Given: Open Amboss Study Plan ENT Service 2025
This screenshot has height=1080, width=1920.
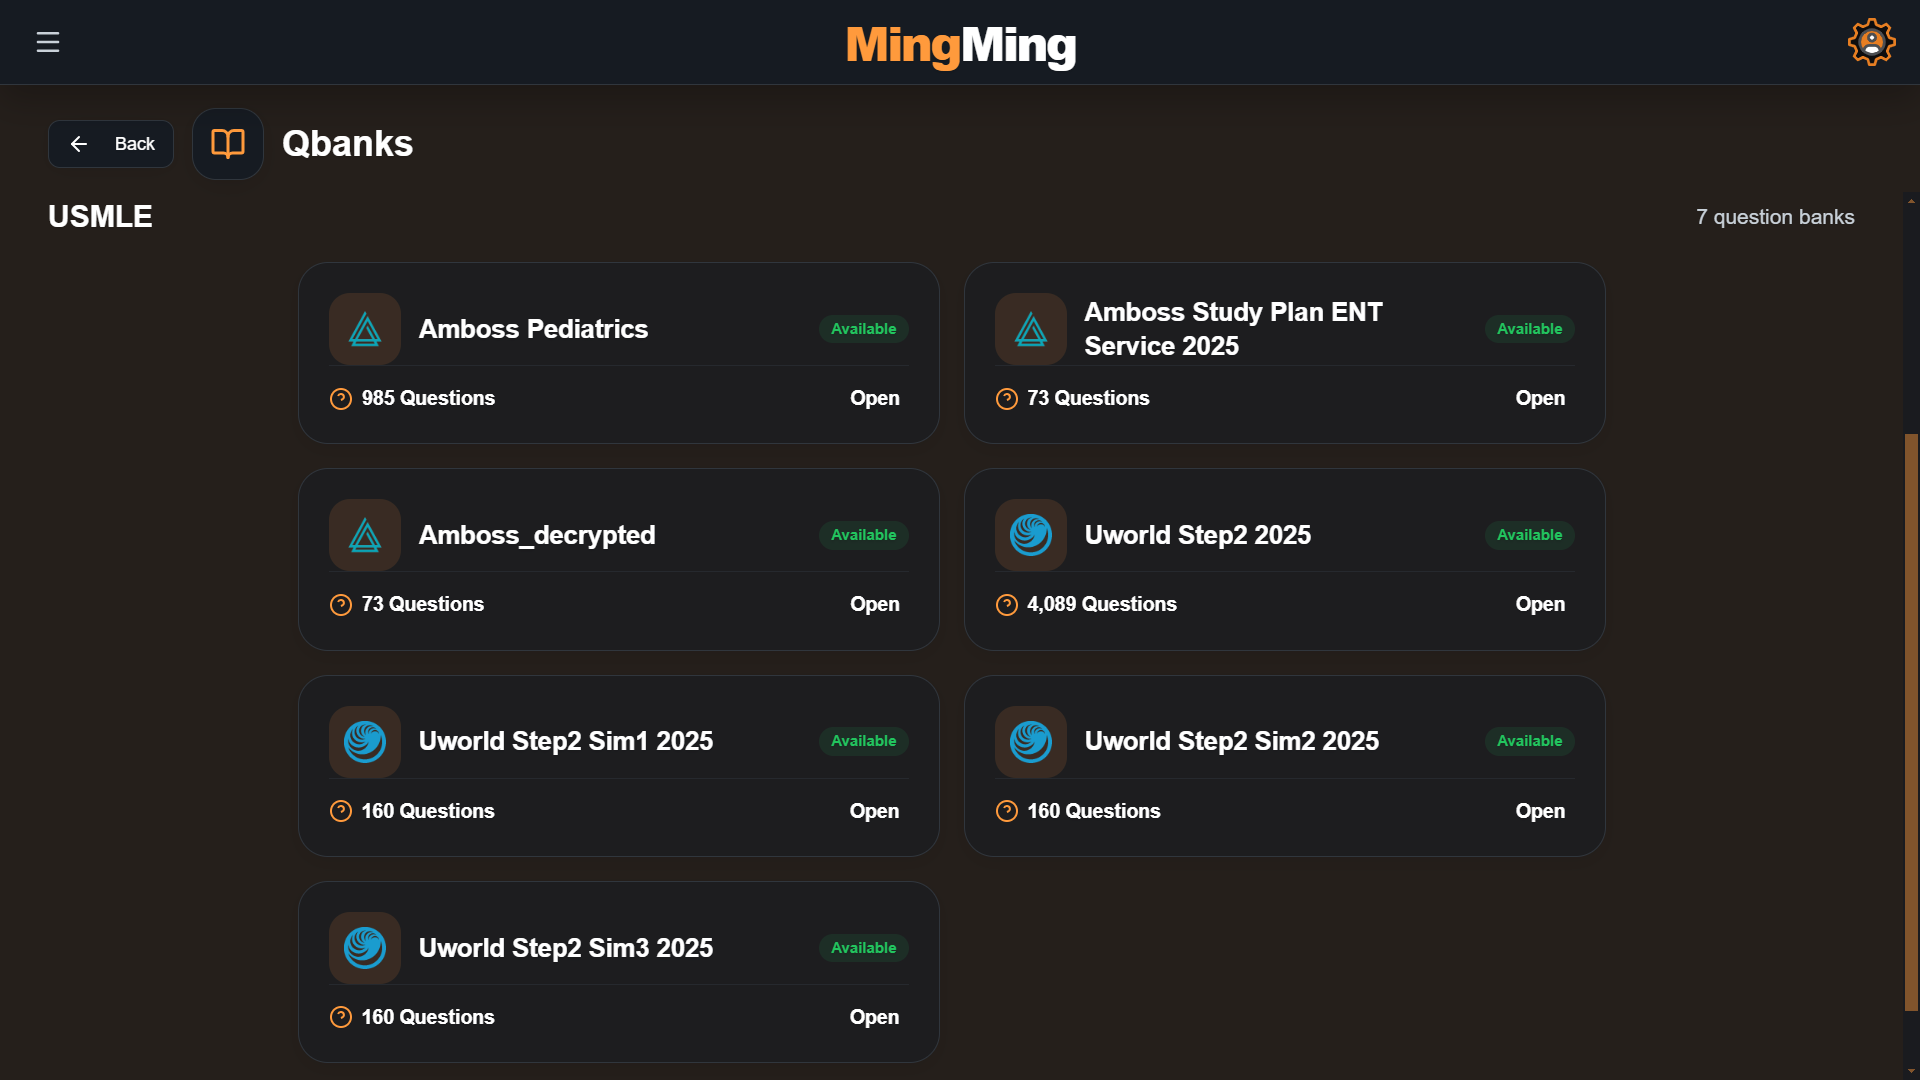Looking at the screenshot, I should coord(1540,398).
